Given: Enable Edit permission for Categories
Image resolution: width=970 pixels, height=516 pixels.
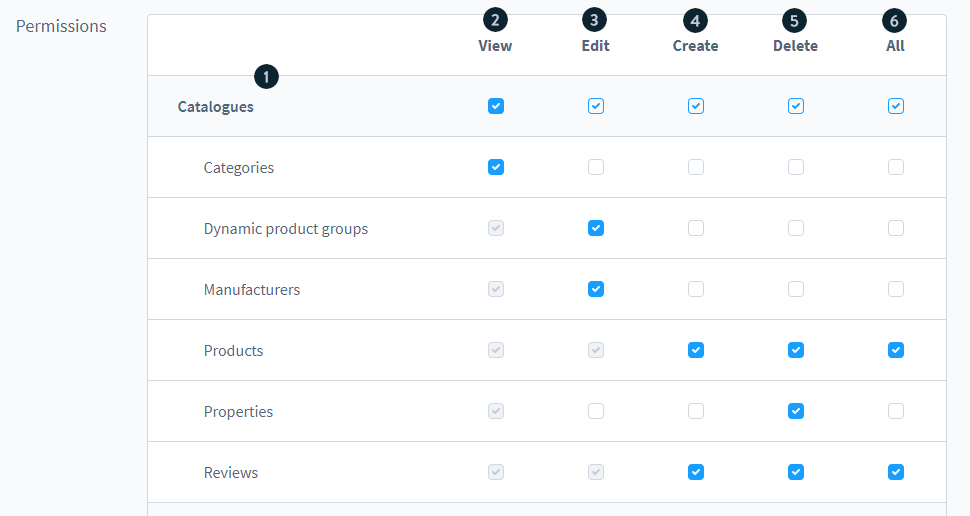Looking at the screenshot, I should 596,167.
